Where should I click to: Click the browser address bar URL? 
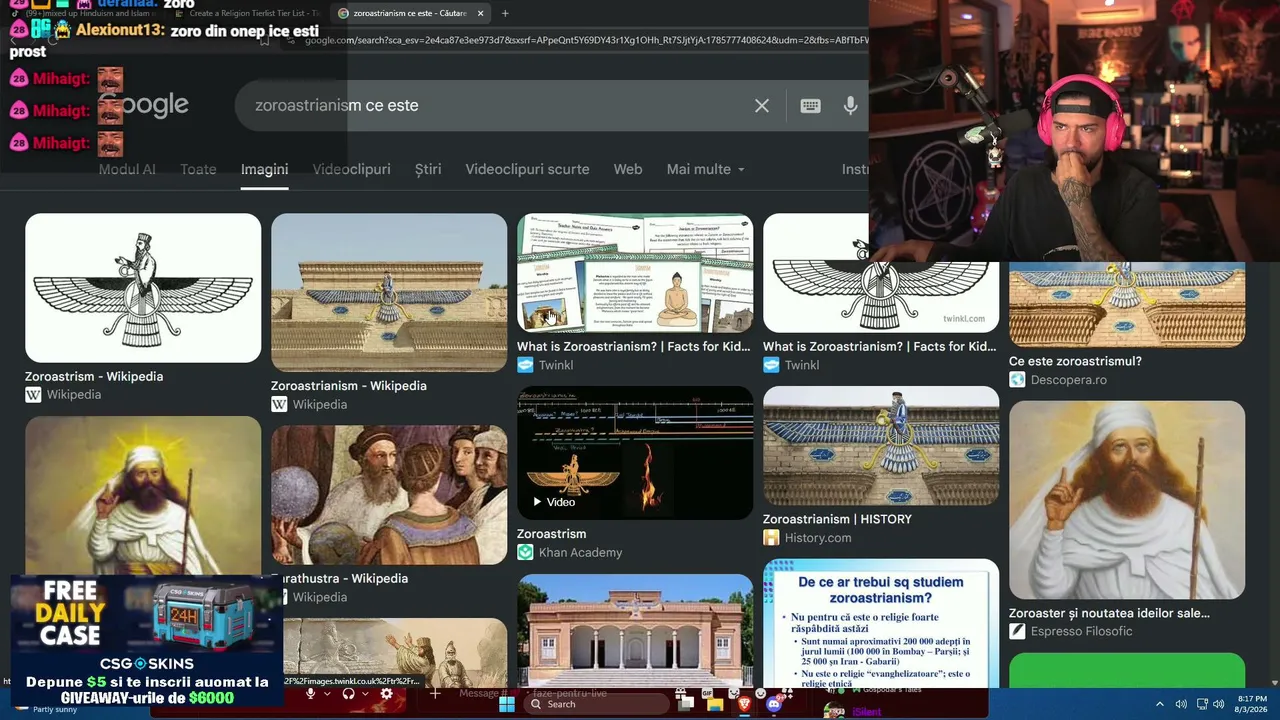click(x=585, y=40)
